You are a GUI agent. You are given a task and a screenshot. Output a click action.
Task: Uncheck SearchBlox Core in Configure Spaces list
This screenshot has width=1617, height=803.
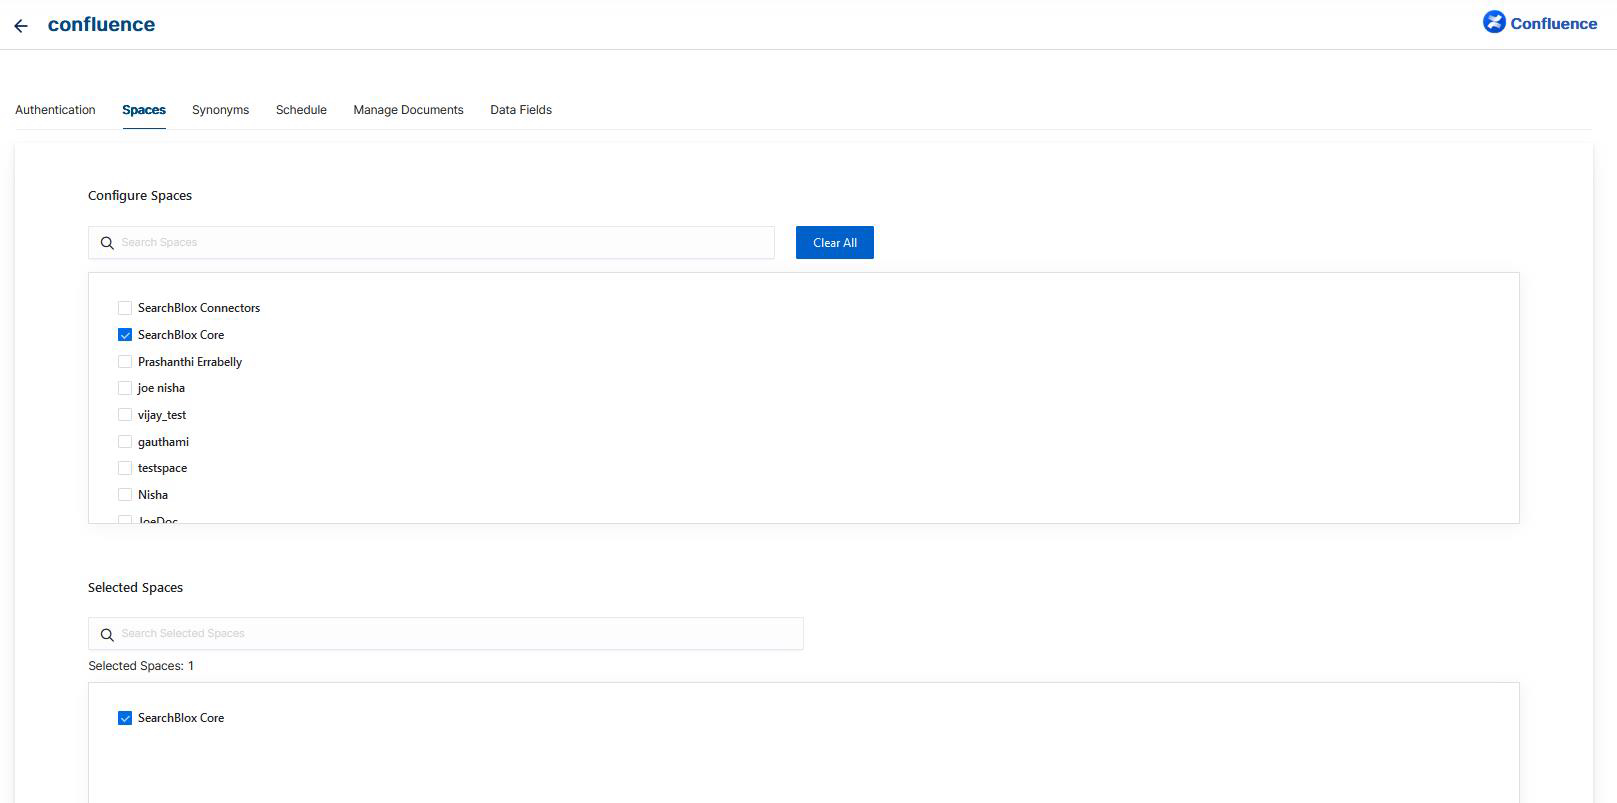[125, 335]
